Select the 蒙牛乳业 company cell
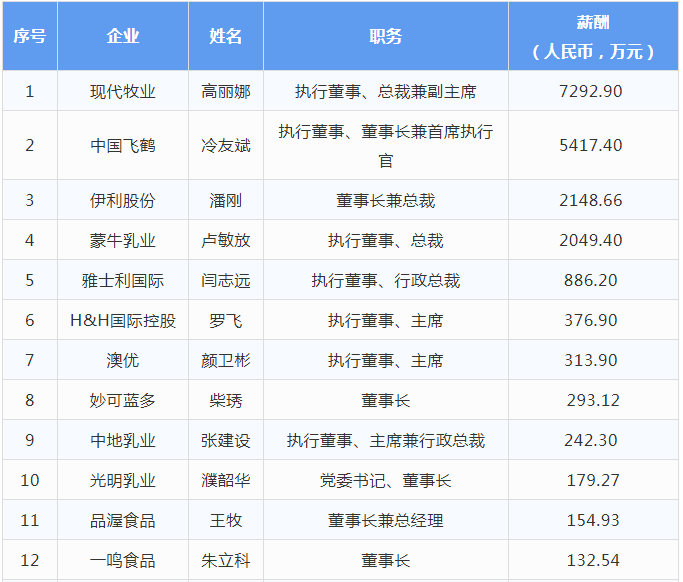This screenshot has width=683, height=582. point(123,240)
